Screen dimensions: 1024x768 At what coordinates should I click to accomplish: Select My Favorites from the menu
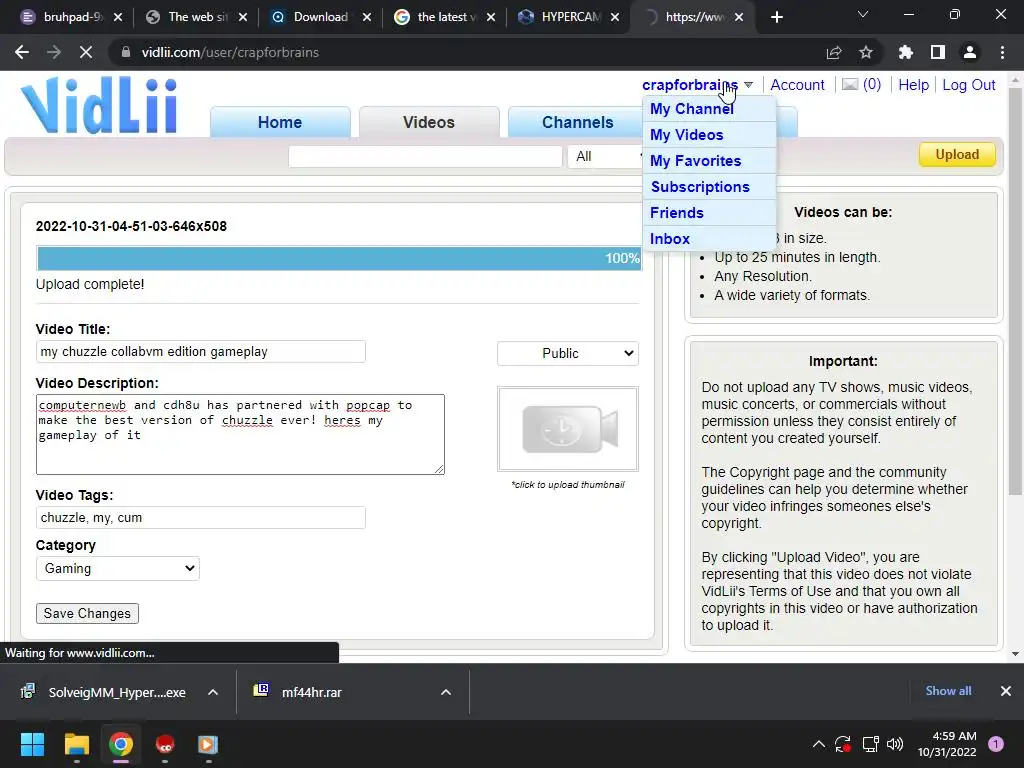click(x=696, y=161)
